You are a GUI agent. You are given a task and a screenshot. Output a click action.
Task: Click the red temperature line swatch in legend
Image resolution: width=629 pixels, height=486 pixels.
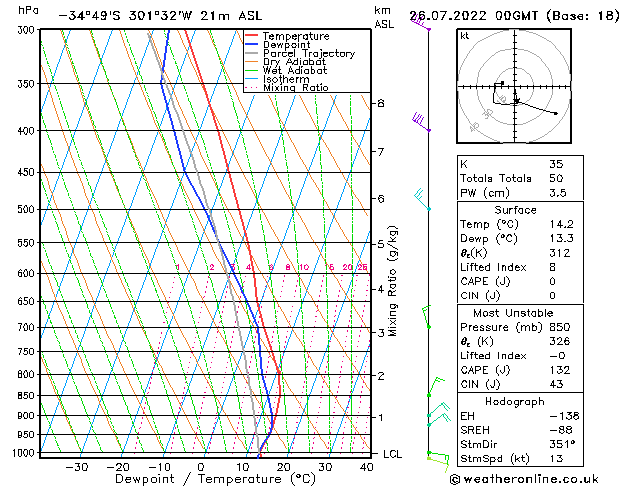(252, 36)
